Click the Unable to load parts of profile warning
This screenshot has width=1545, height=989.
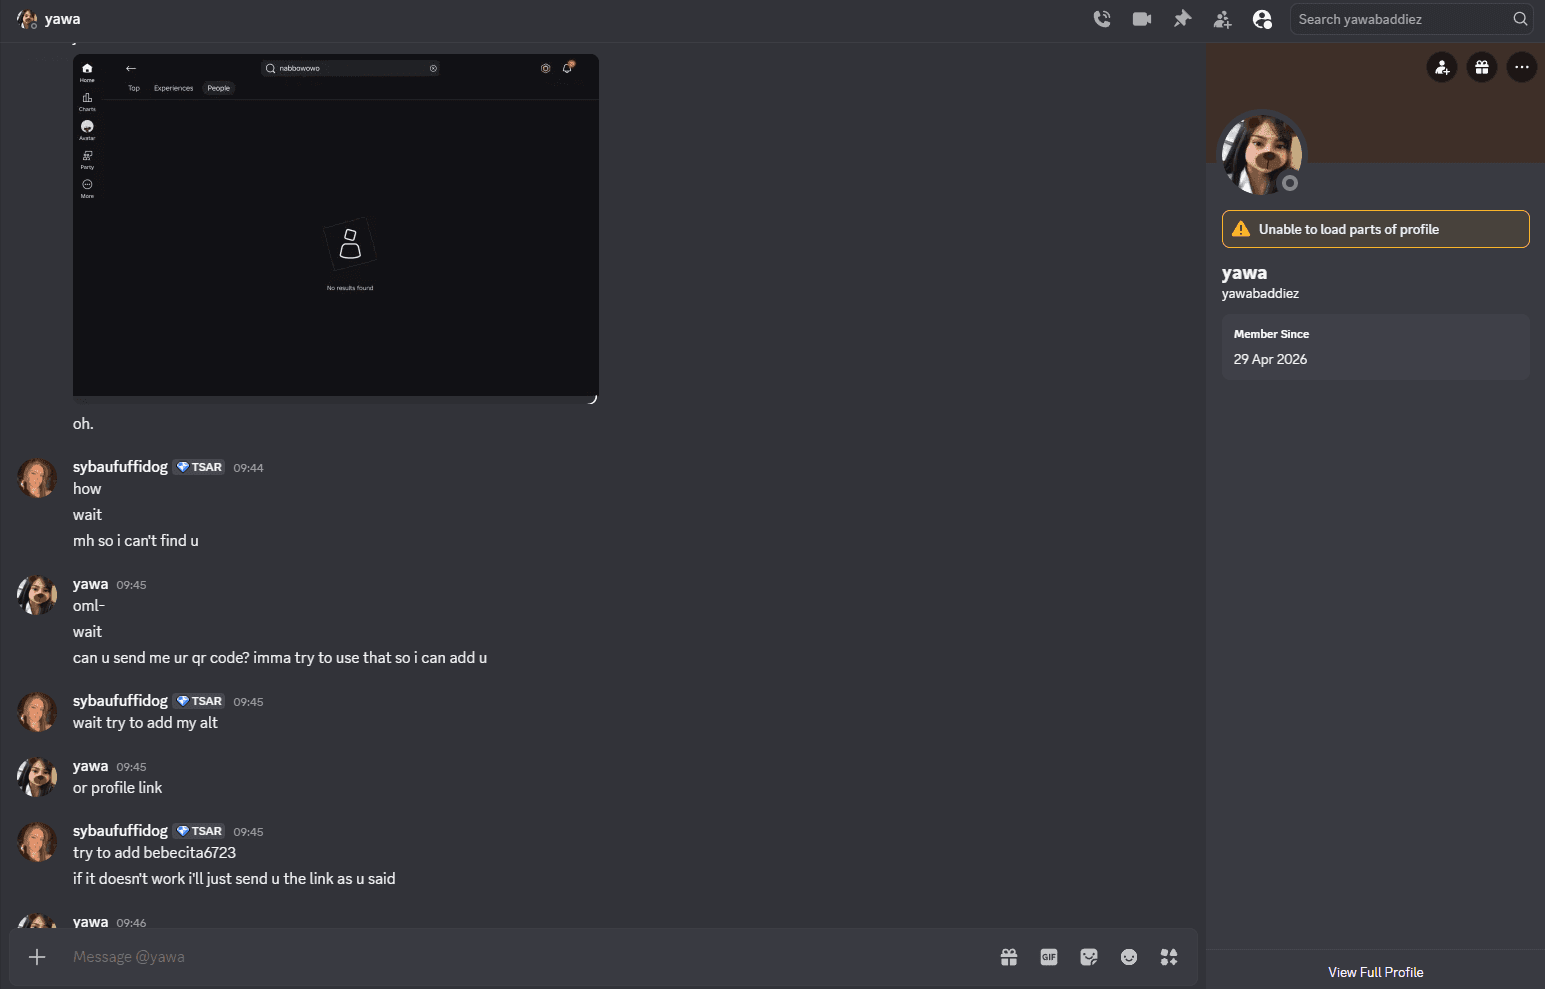[x=1375, y=229]
